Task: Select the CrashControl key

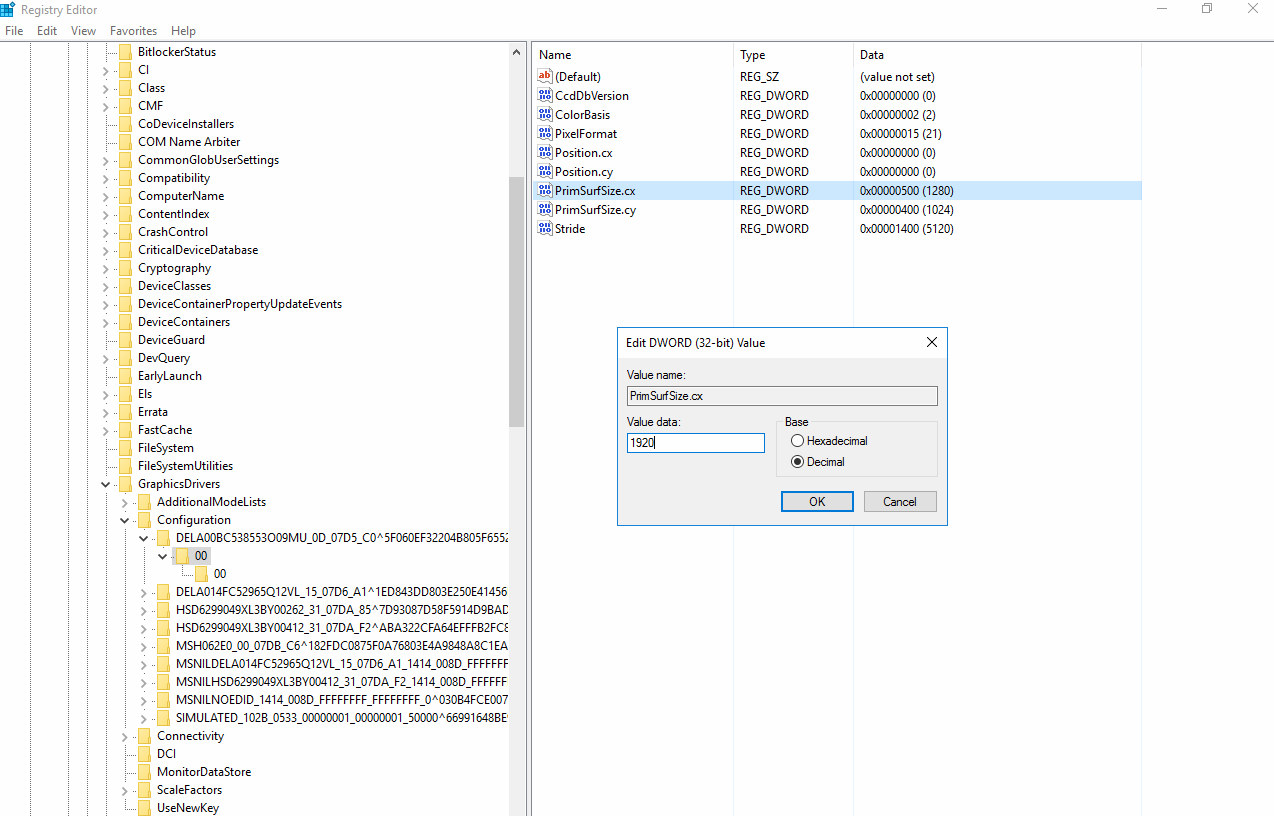Action: [173, 232]
